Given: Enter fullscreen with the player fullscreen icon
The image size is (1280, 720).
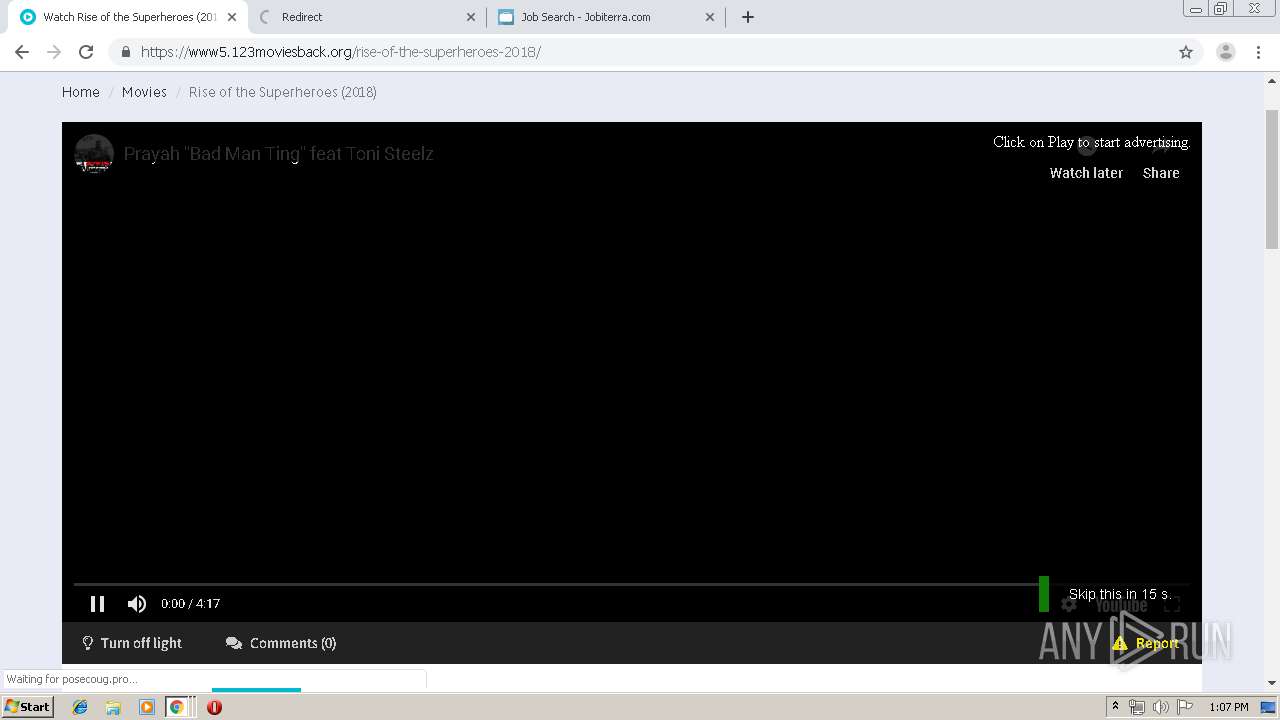Looking at the screenshot, I should (1172, 604).
